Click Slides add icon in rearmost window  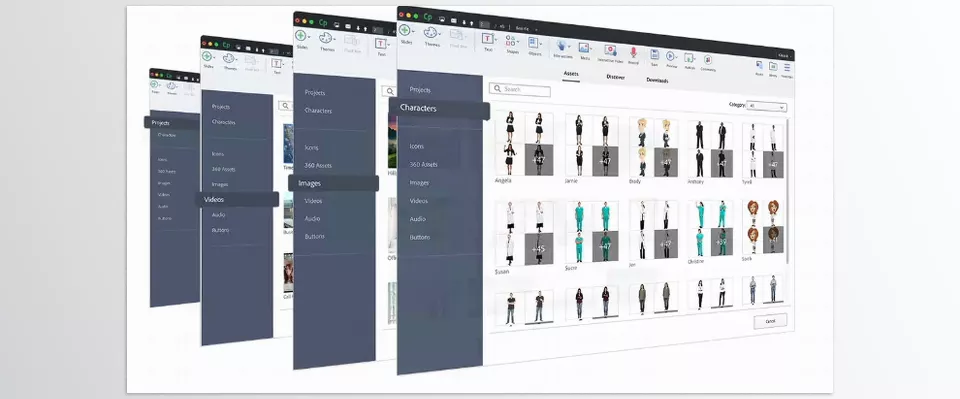click(x=154, y=84)
